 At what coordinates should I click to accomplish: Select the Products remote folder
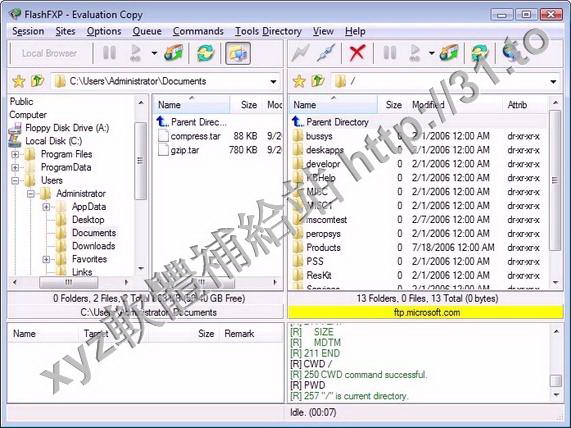(x=323, y=248)
